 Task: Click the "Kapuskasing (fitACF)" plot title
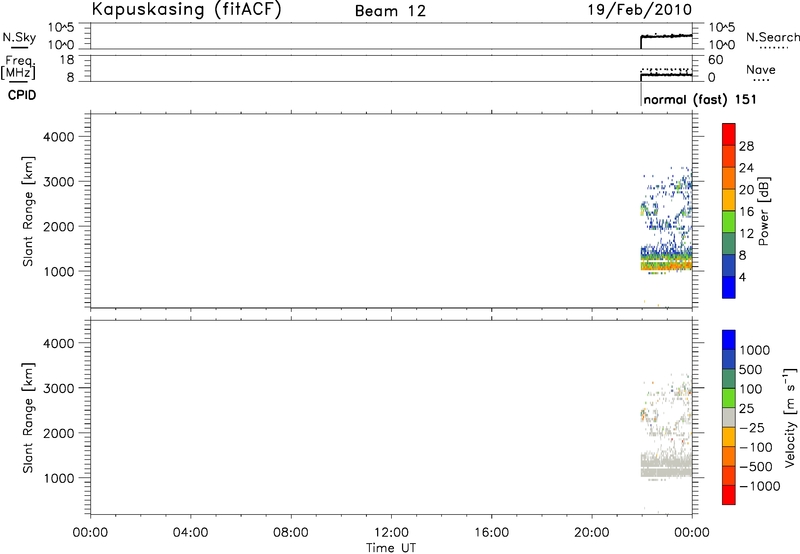pyautogui.click(x=186, y=10)
